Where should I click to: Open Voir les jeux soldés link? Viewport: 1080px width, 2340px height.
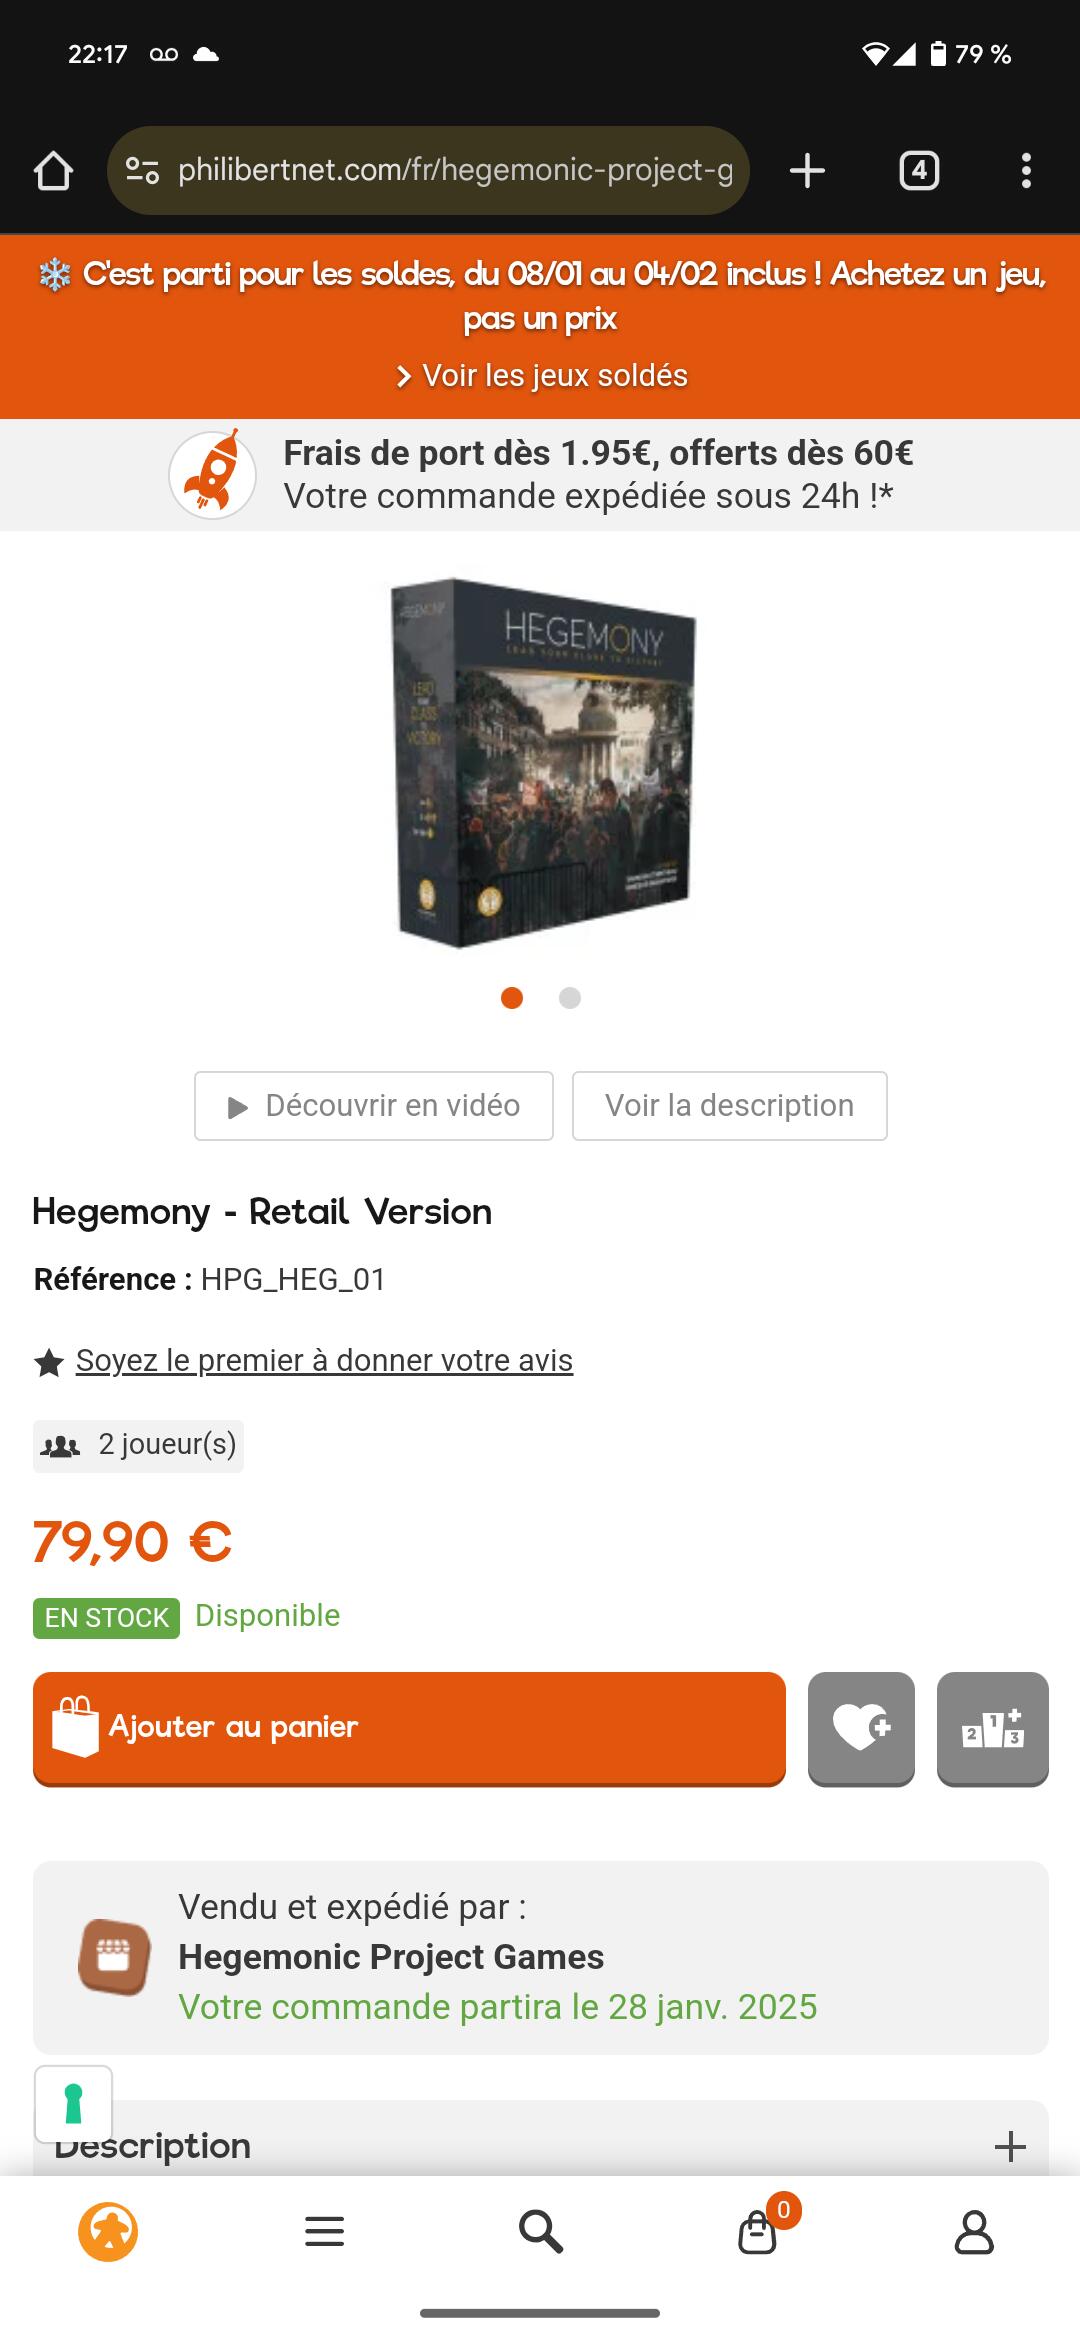point(542,376)
